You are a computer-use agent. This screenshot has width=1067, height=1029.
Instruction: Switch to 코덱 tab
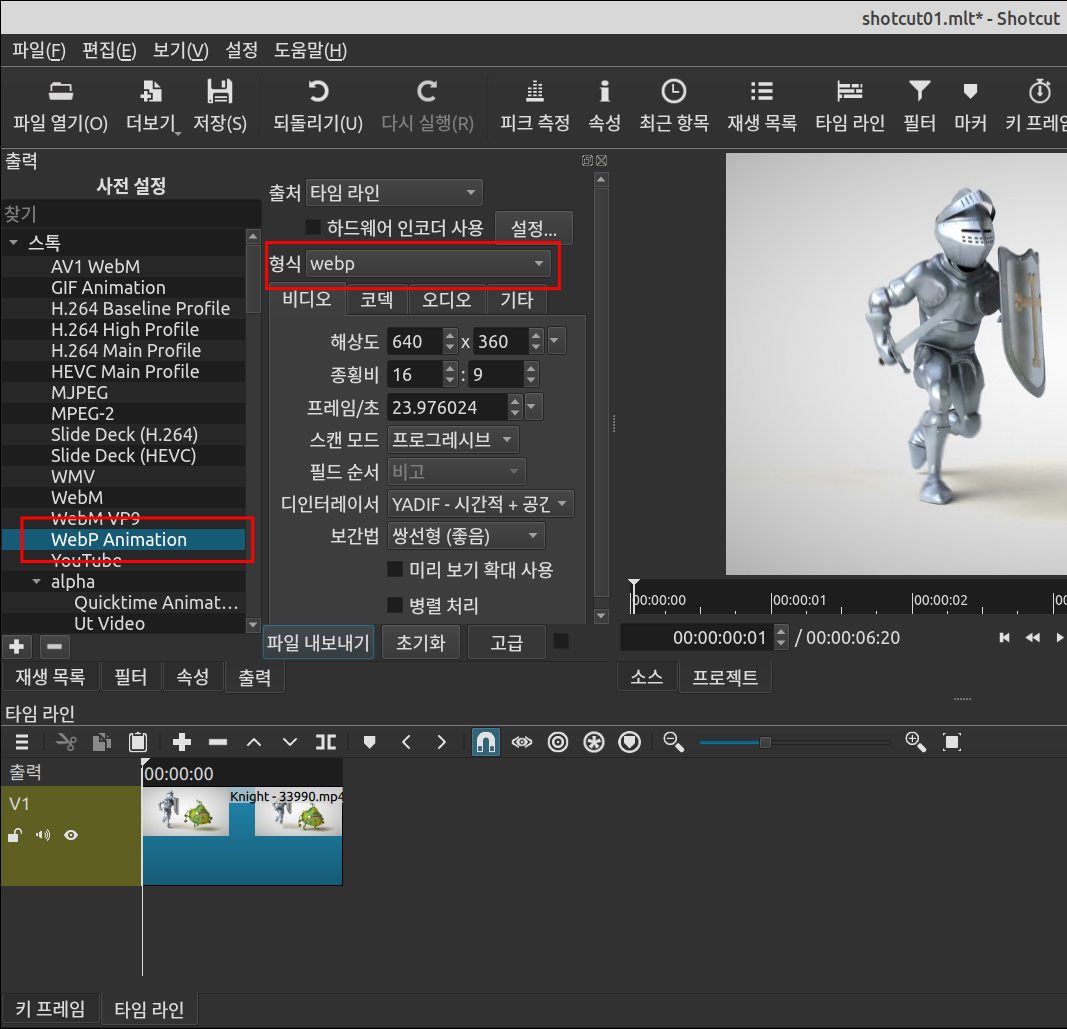click(377, 299)
